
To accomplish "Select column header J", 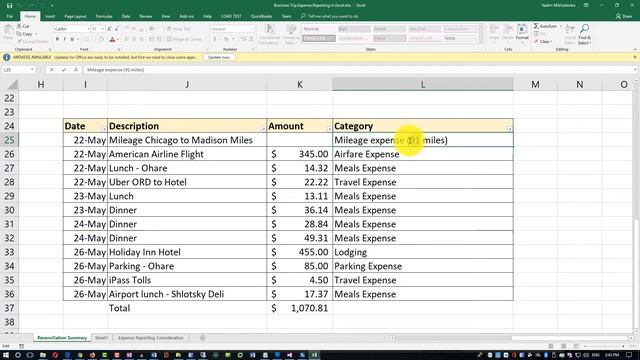I will (x=187, y=84).
